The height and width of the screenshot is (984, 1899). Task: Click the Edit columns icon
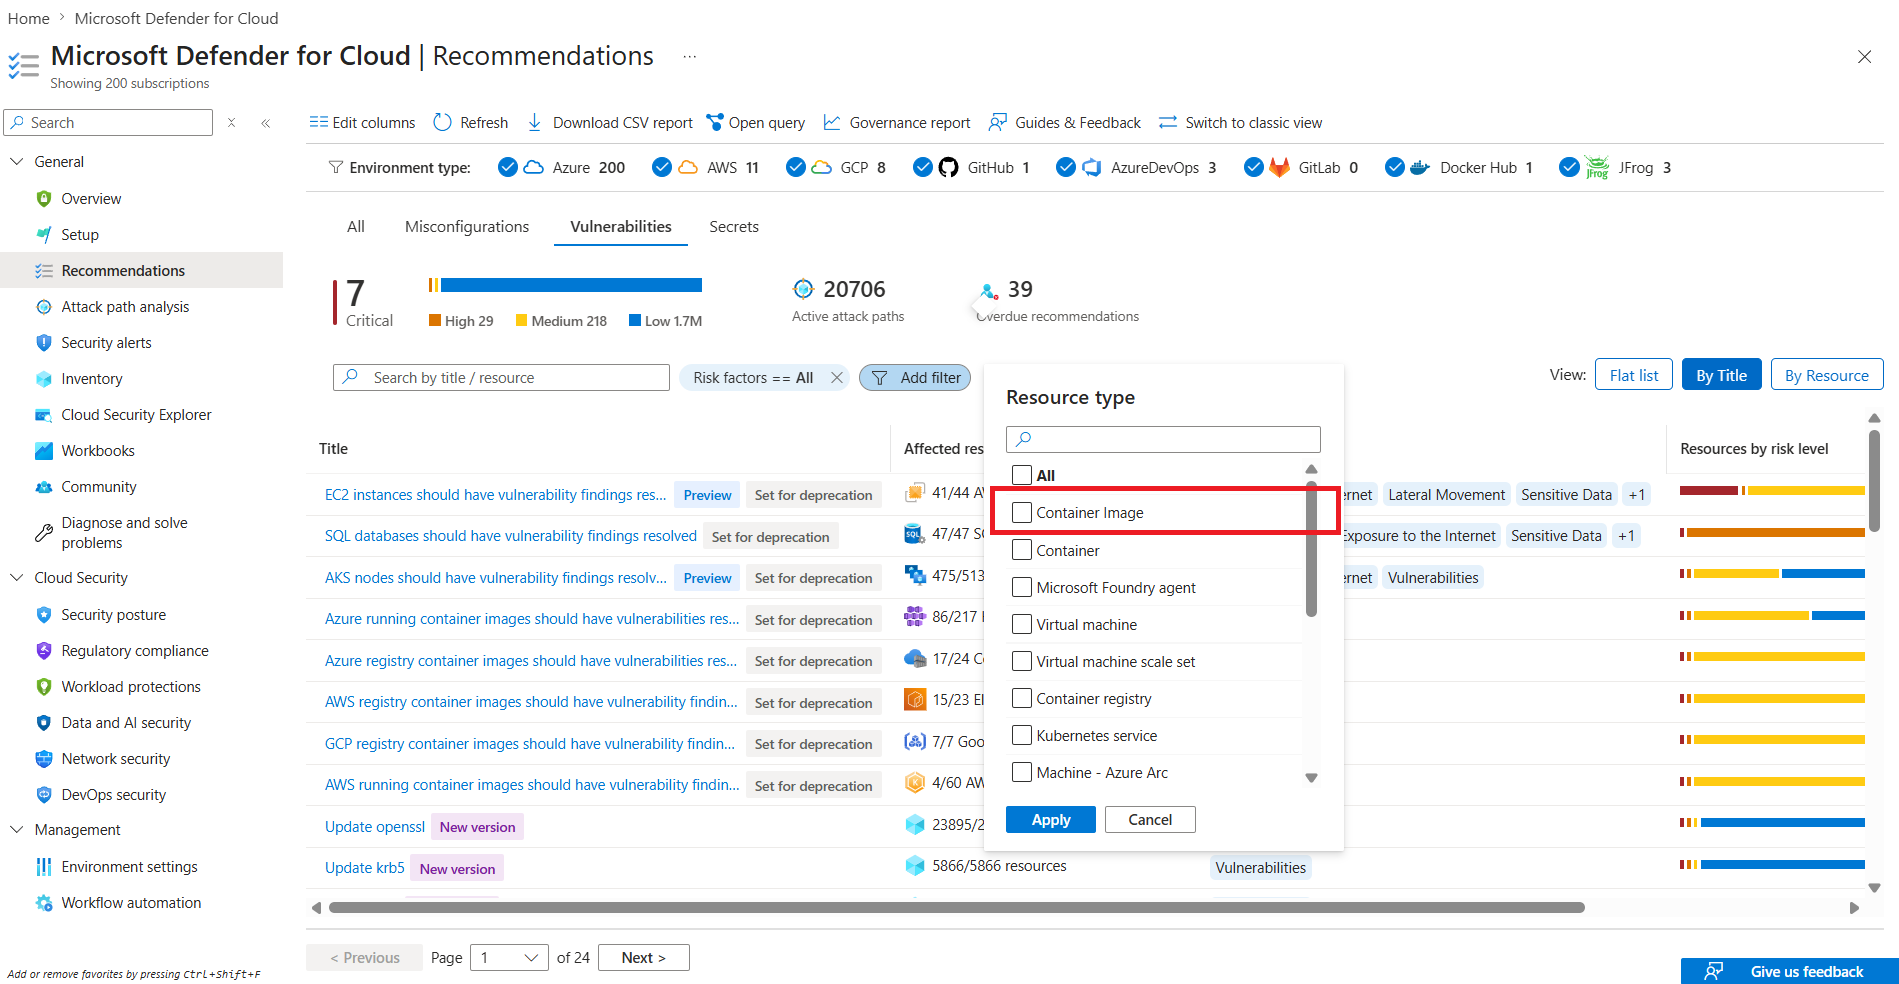[x=318, y=122]
